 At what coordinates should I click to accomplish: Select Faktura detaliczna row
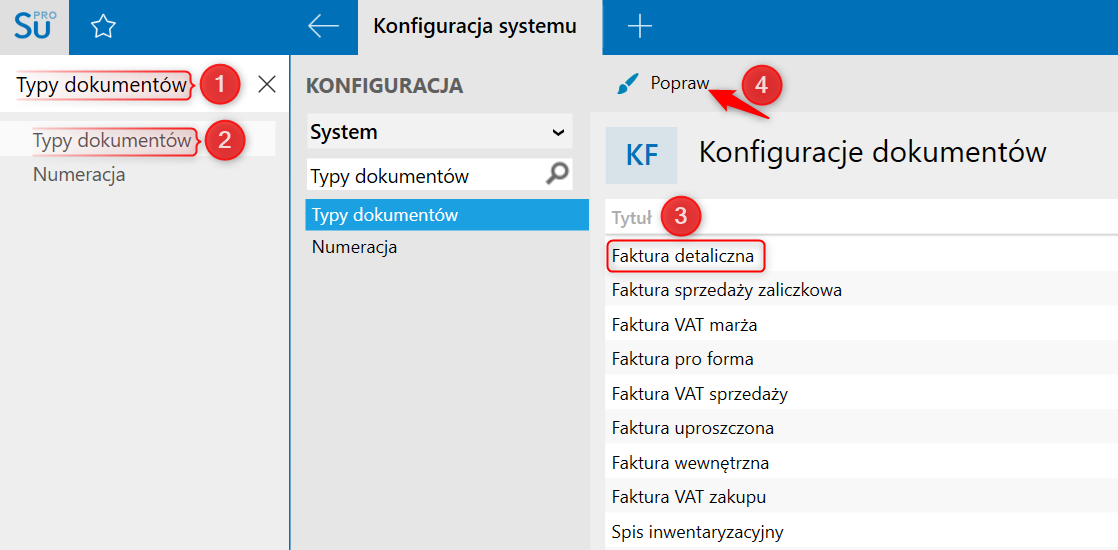(x=683, y=256)
